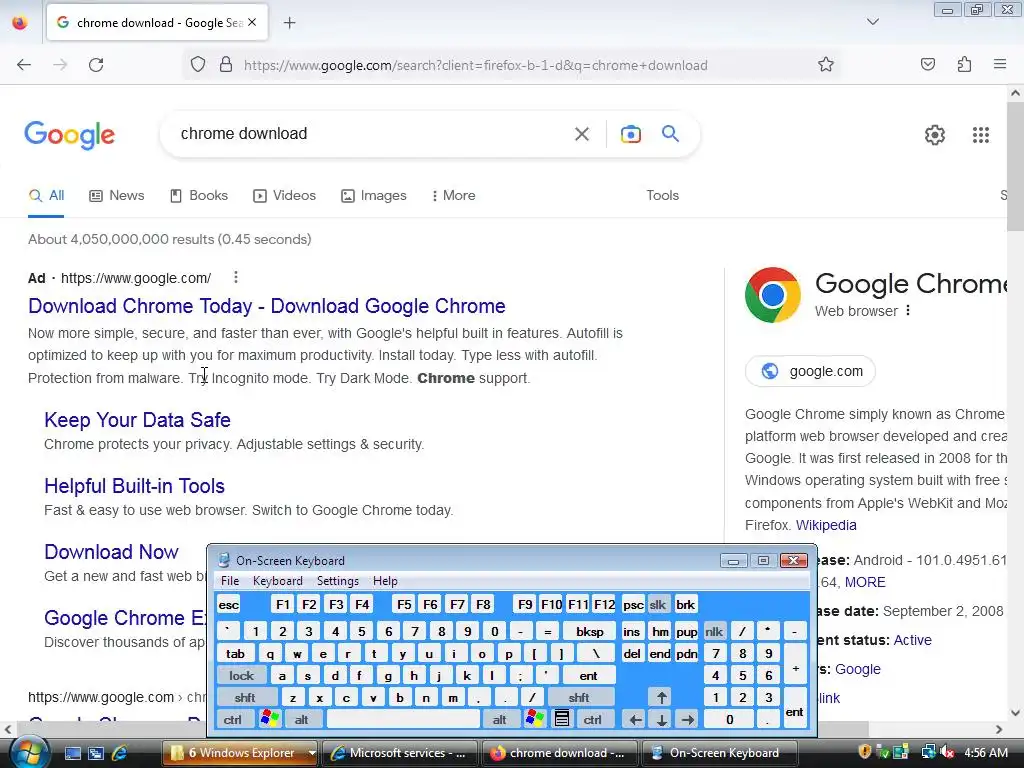Open the Google apps grid icon
Viewport: 1024px width, 768px height.
click(x=980, y=135)
